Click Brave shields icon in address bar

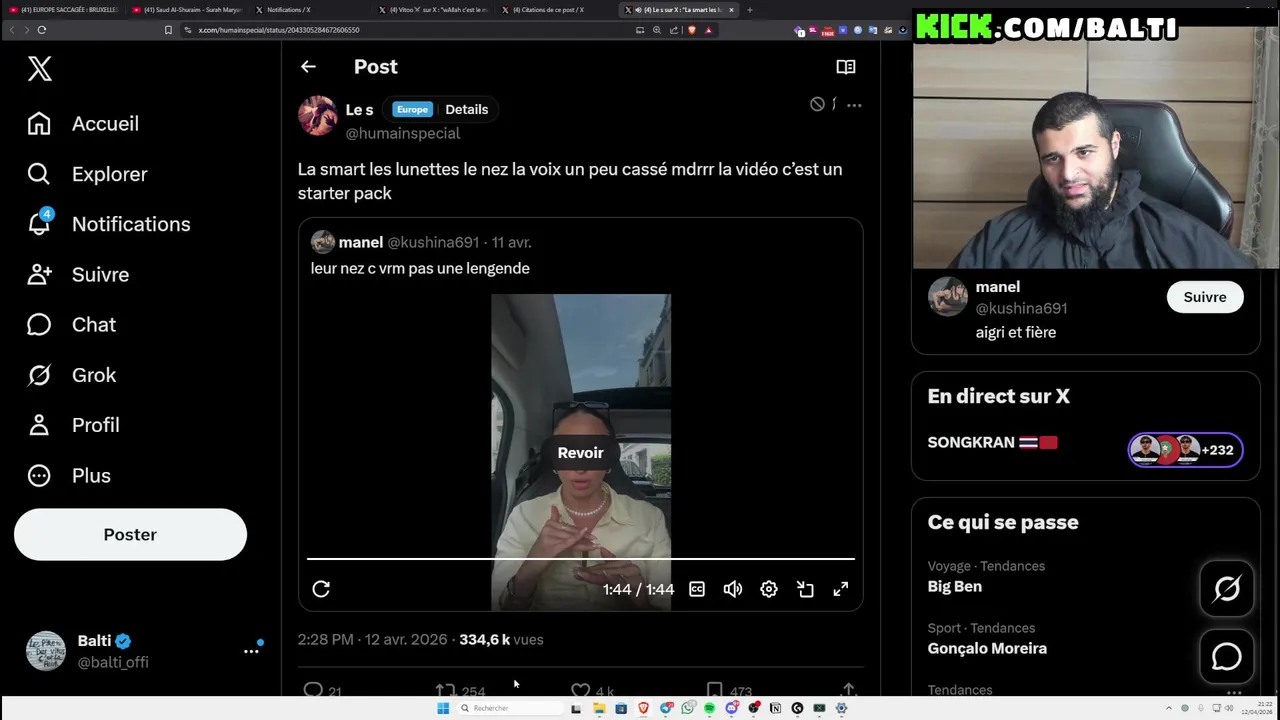pyautogui.click(x=691, y=30)
